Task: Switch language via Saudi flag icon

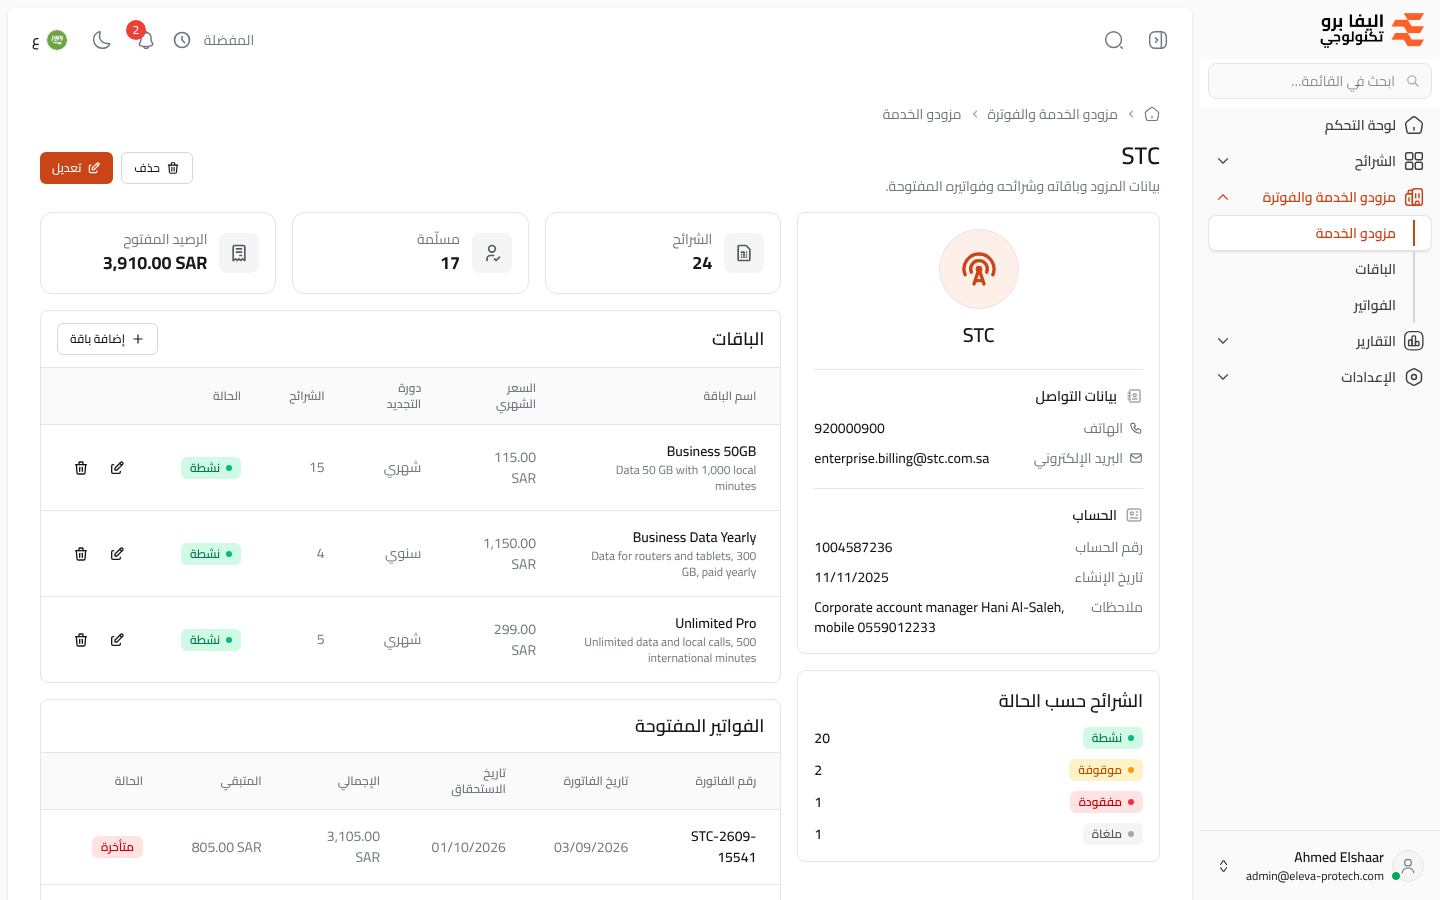Action: (57, 40)
